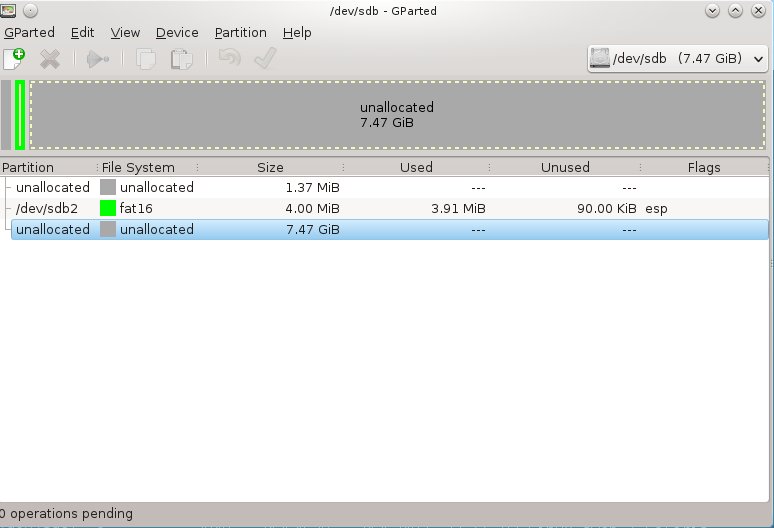Sort by the File System column header

[x=148, y=167]
